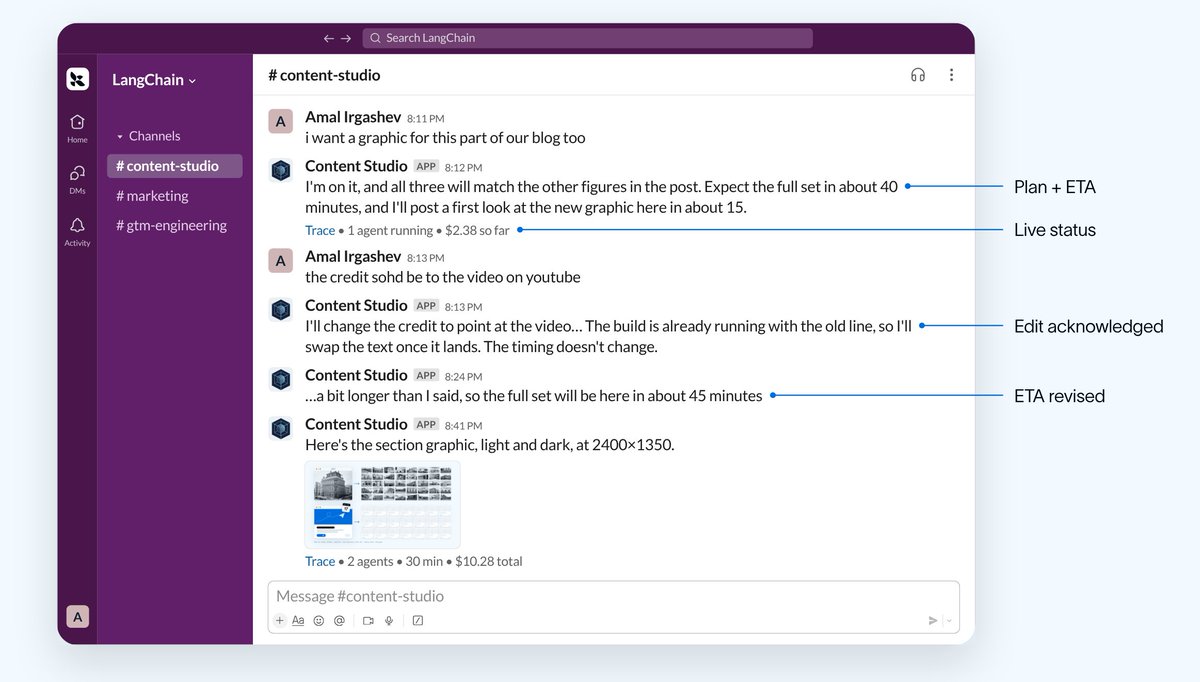Viewport: 1200px width, 682px height.
Task: Start a huddle with headphones icon
Action: [x=918, y=75]
